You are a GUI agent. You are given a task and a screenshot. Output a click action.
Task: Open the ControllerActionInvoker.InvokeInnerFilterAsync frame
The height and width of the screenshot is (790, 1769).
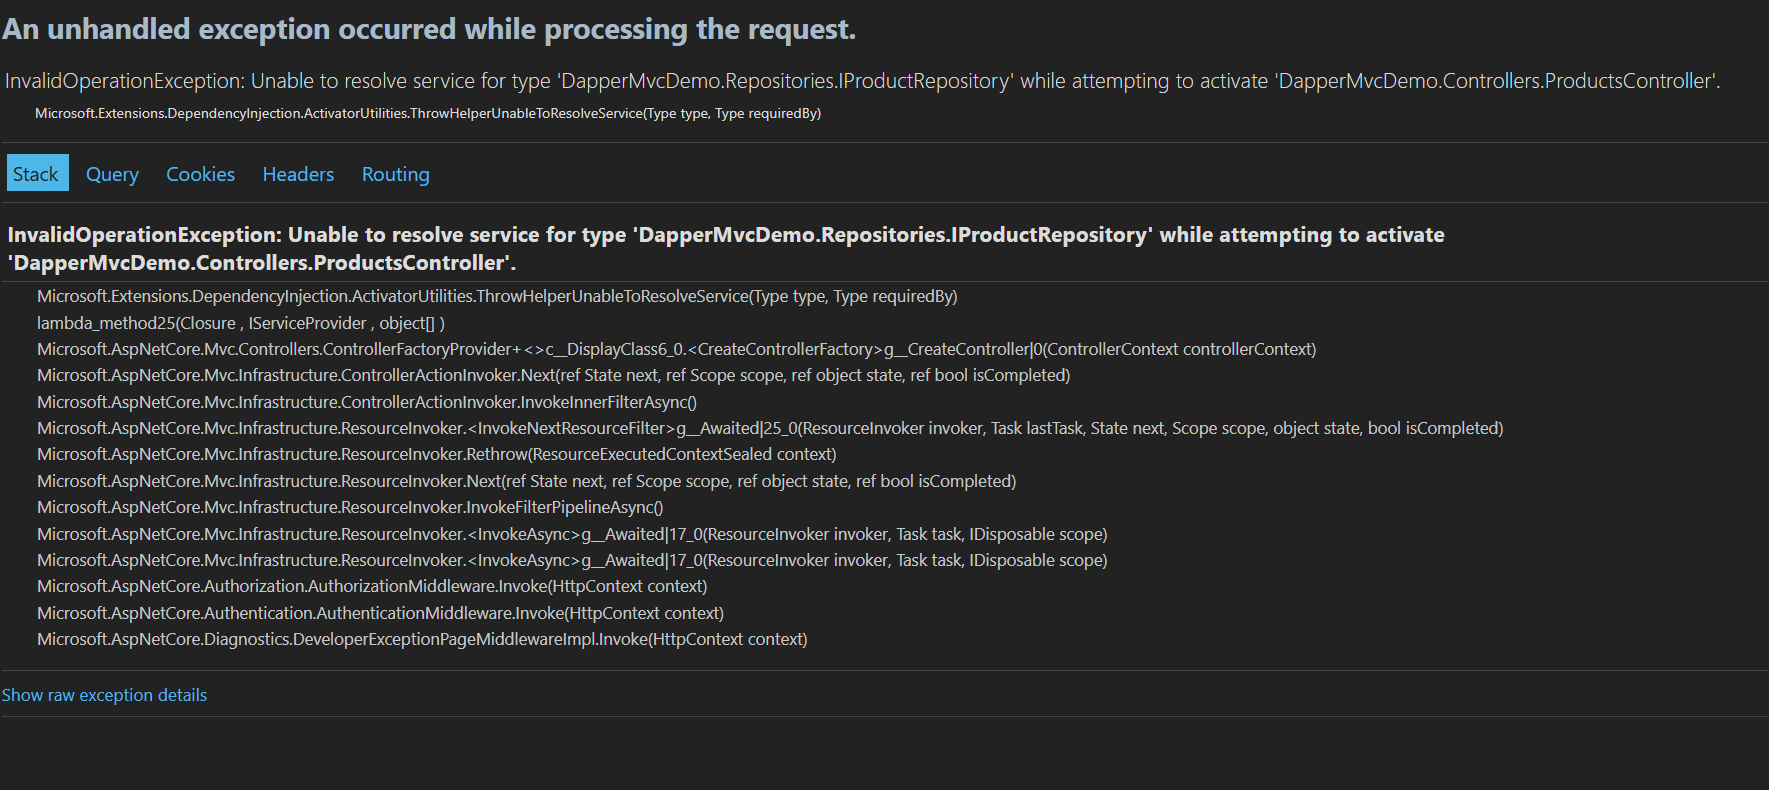coord(367,402)
